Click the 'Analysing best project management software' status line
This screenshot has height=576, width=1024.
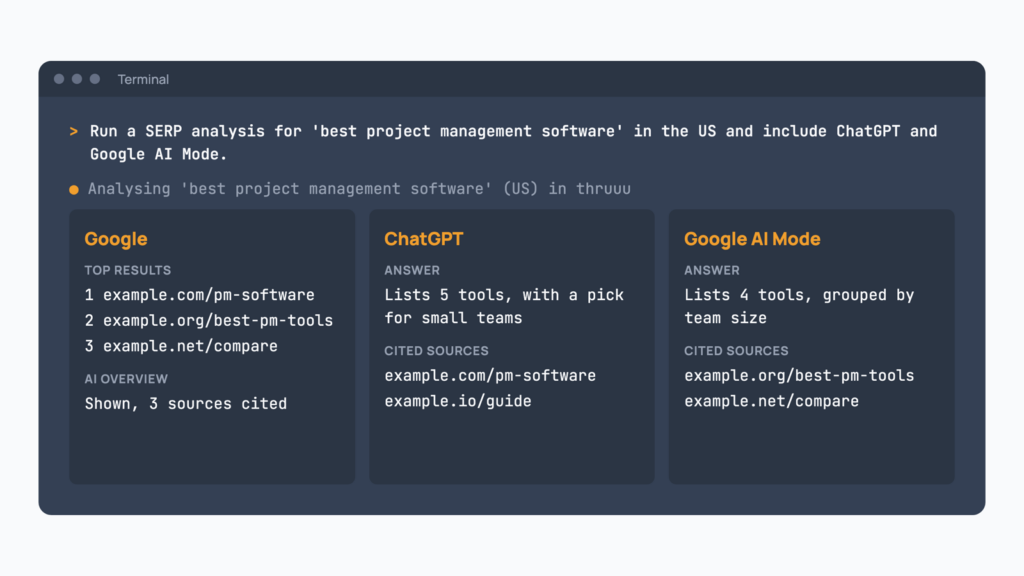tap(359, 189)
